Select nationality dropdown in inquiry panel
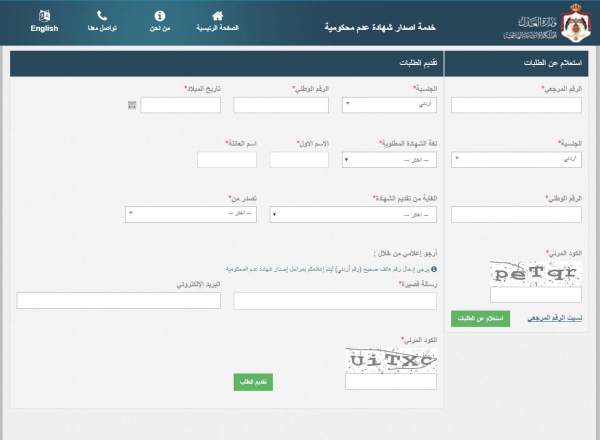The width and height of the screenshot is (600, 440). [x=516, y=159]
